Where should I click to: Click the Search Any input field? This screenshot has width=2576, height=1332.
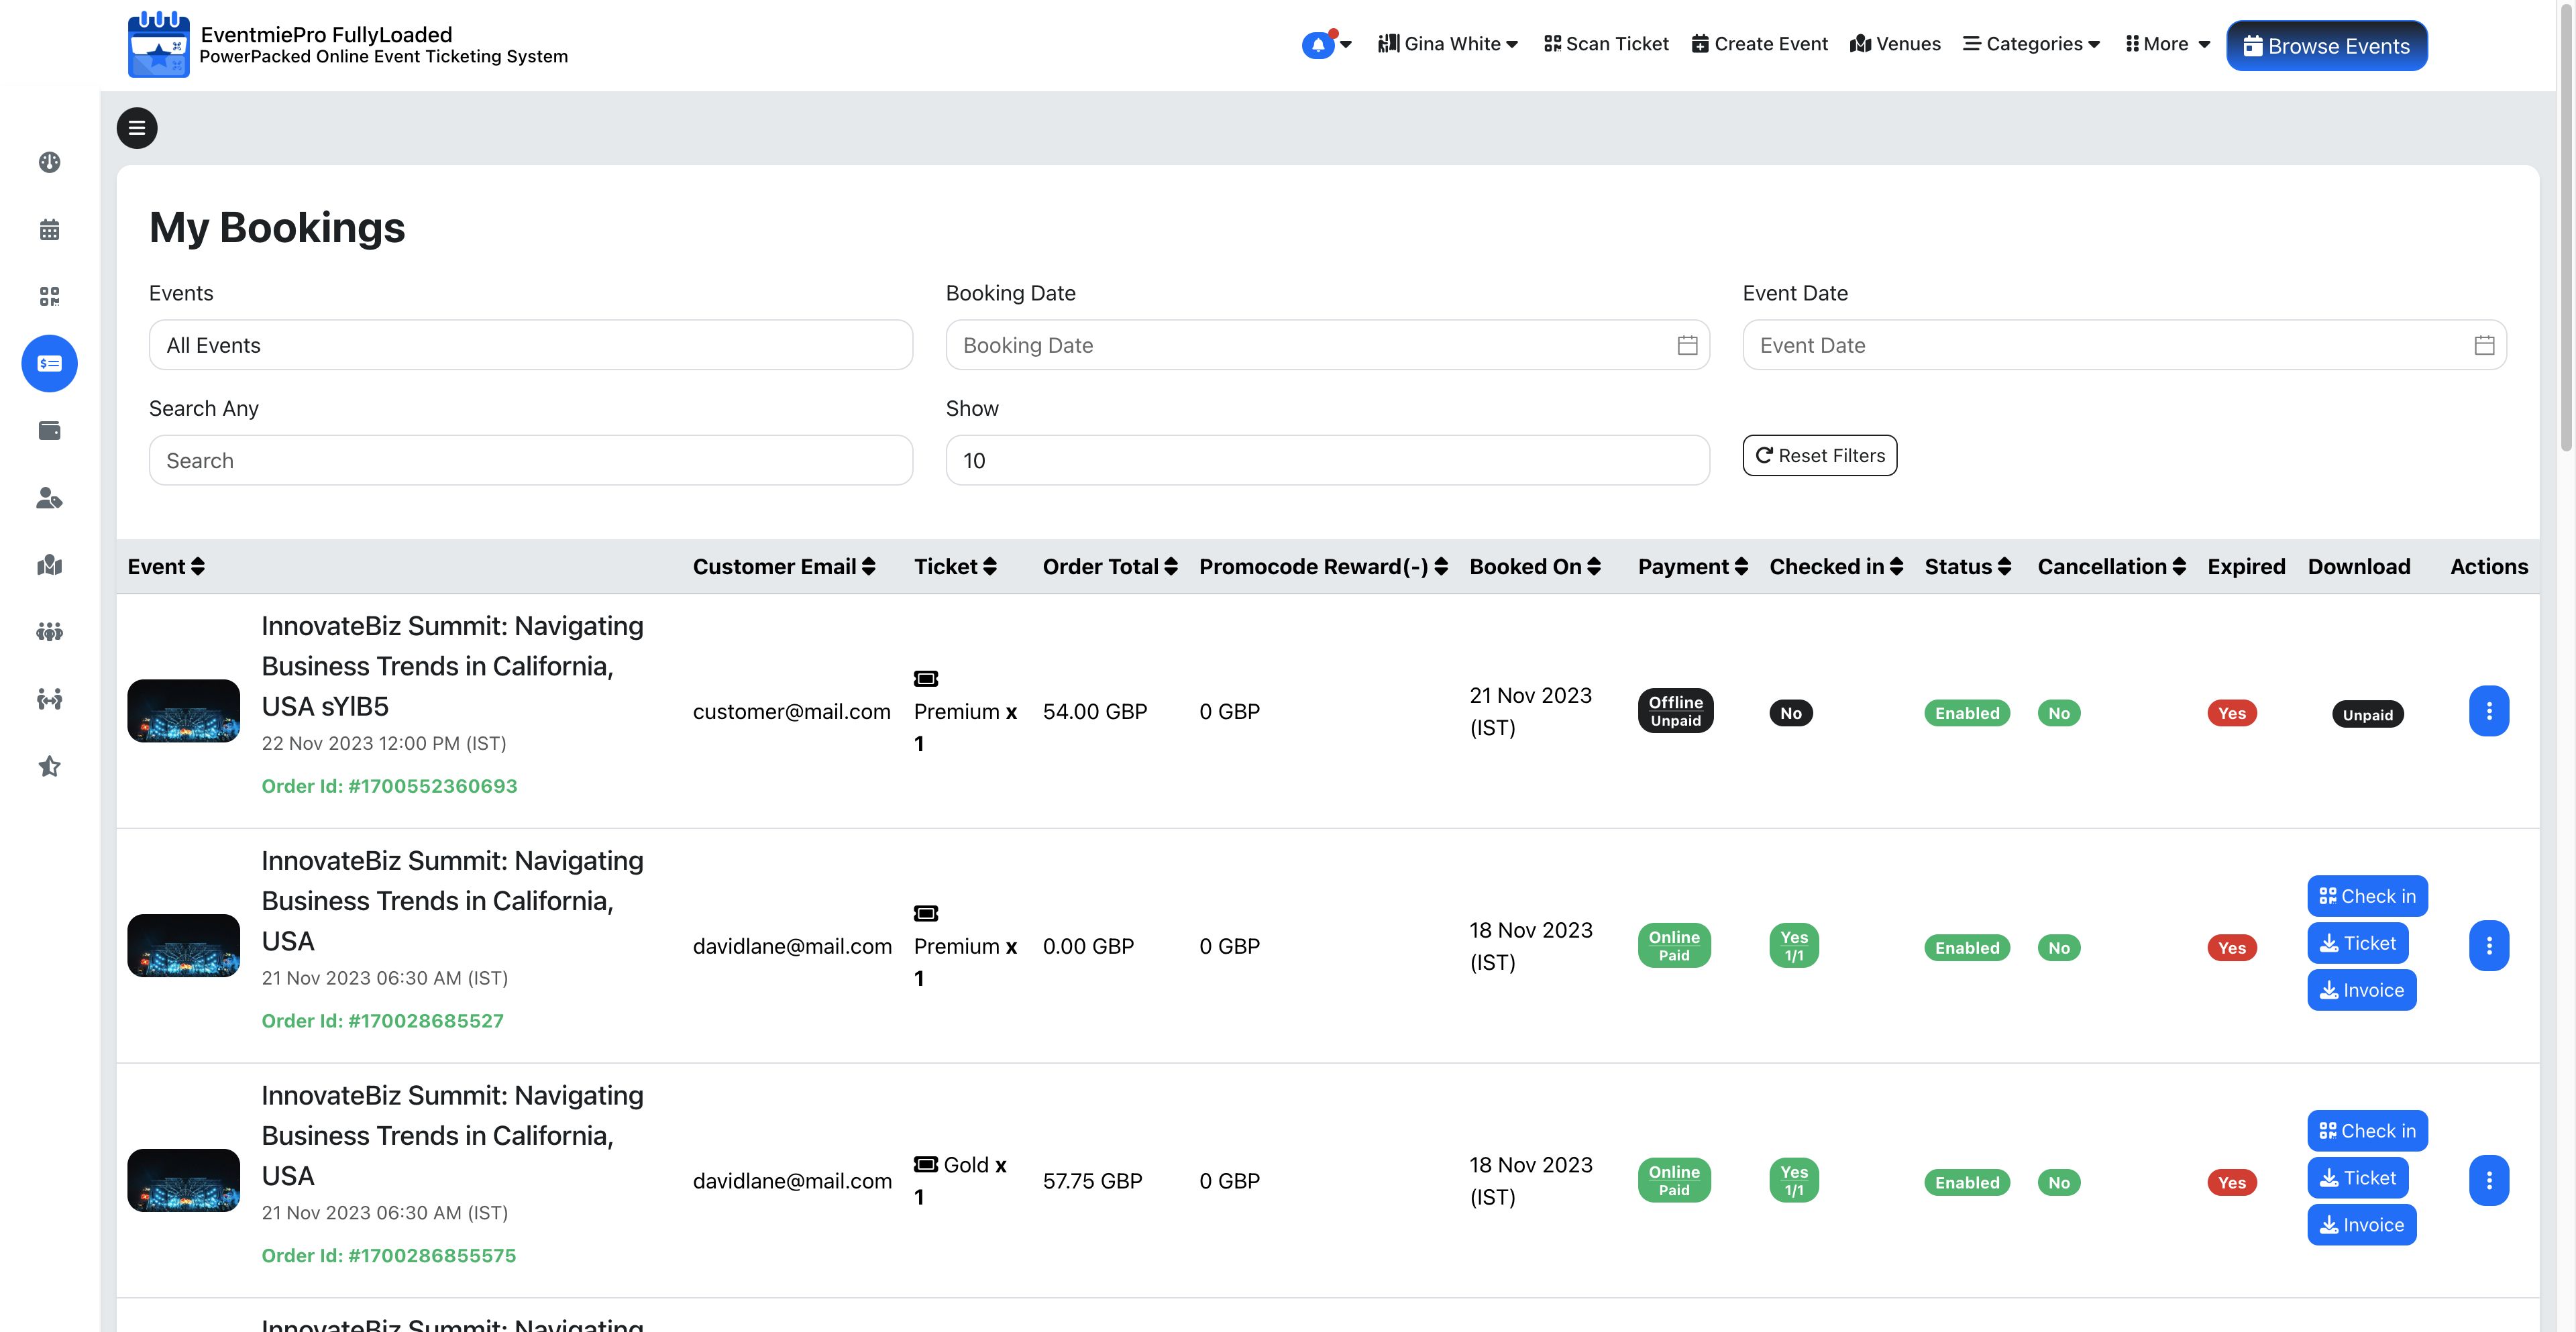click(x=530, y=461)
